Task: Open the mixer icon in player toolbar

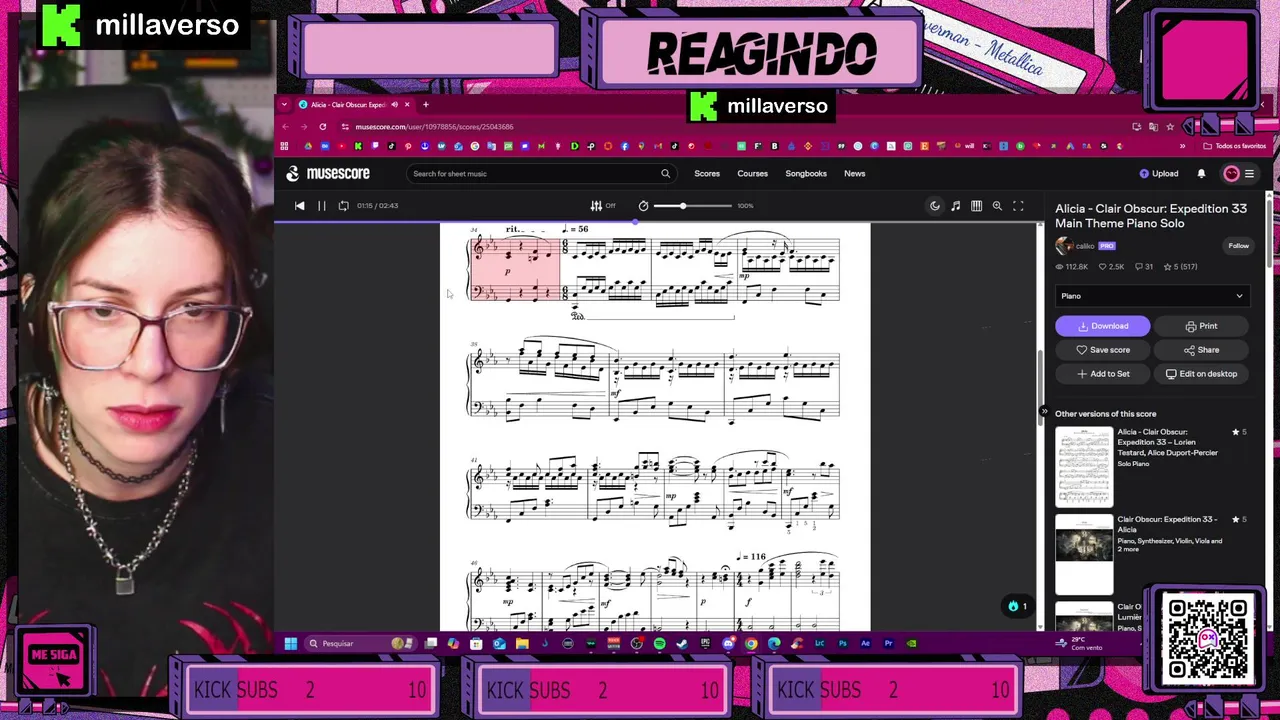Action: point(596,205)
